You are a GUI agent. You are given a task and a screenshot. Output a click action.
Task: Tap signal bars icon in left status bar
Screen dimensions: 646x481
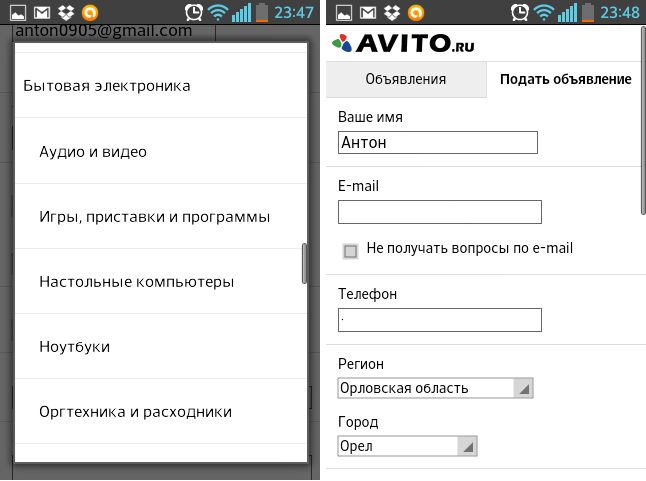click(241, 13)
